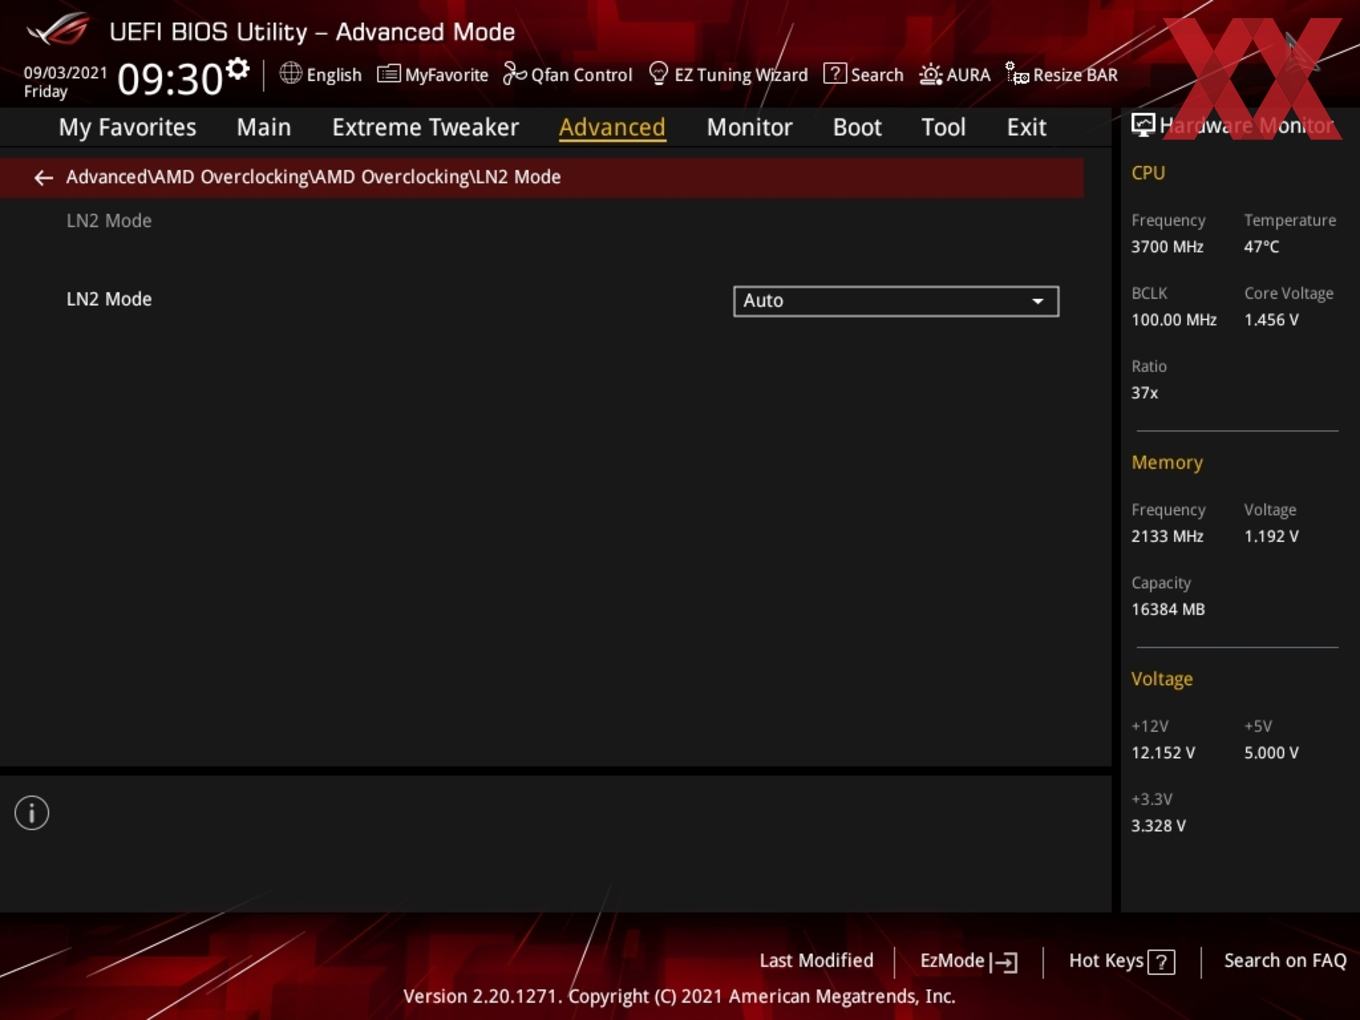Click CPU frequency 3700 MHz value
This screenshot has width=1360, height=1020.
point(1167,247)
